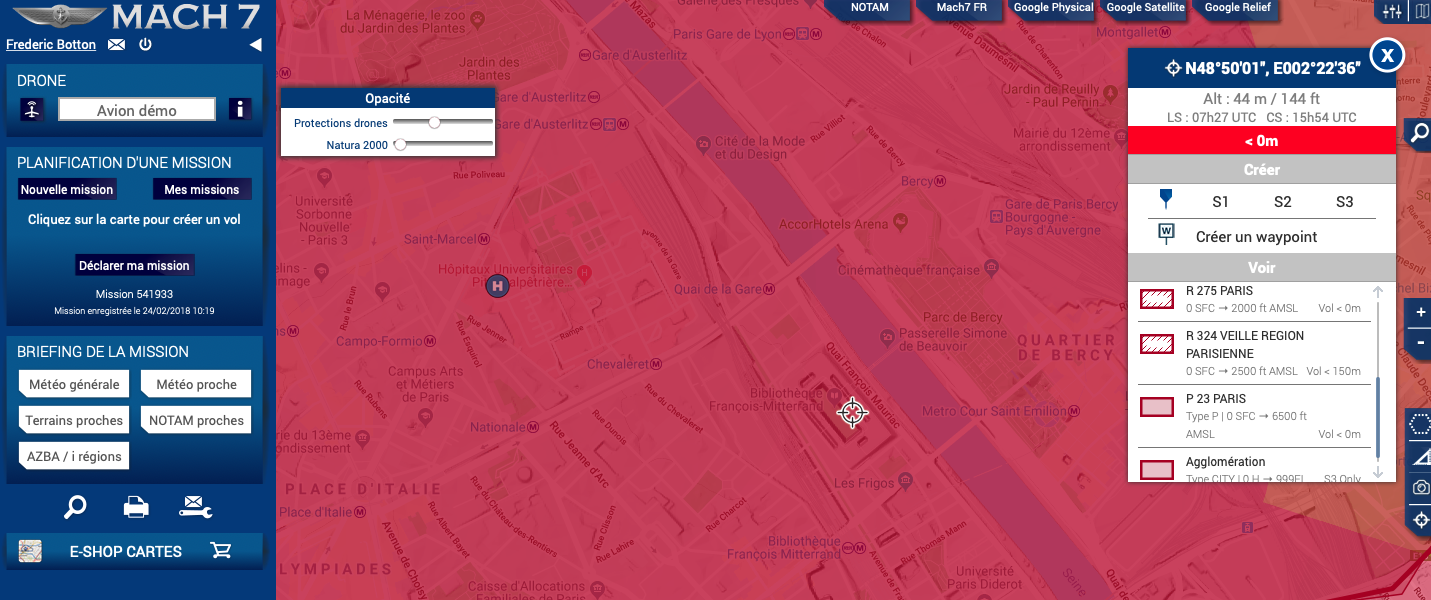Click the camera snapshot tool
Screen dimensions: 1431x600
tap(1420, 488)
